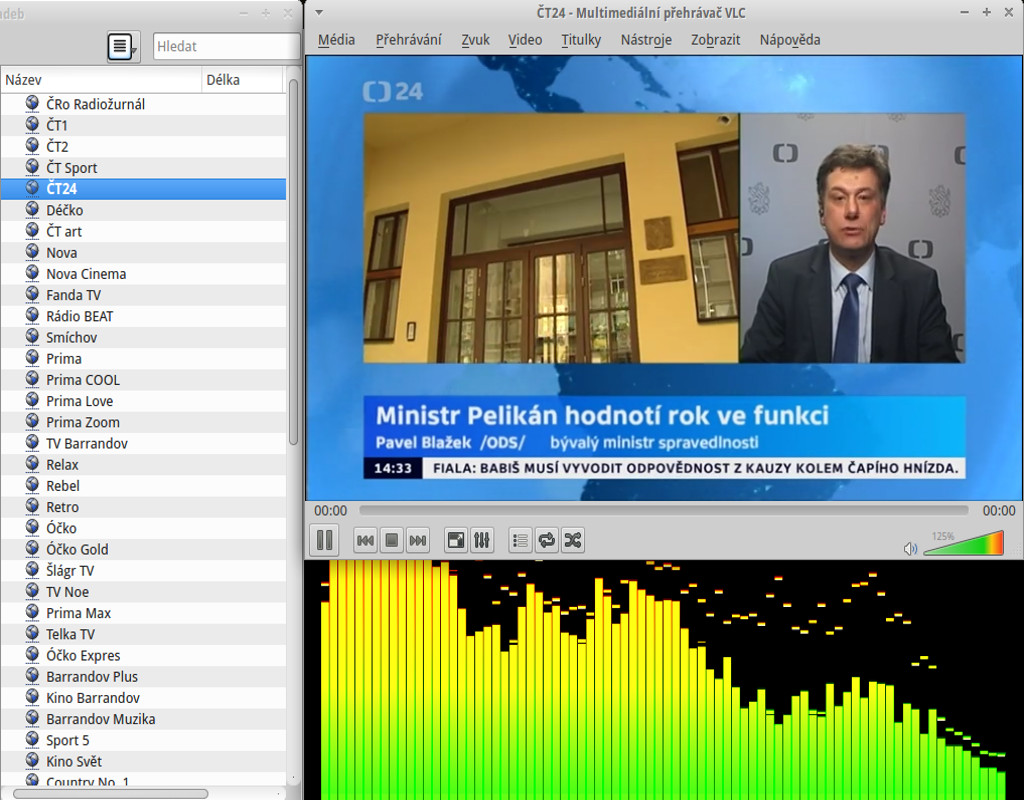This screenshot has width=1024, height=800.
Task: Click the Hledat search field
Action: coord(225,46)
